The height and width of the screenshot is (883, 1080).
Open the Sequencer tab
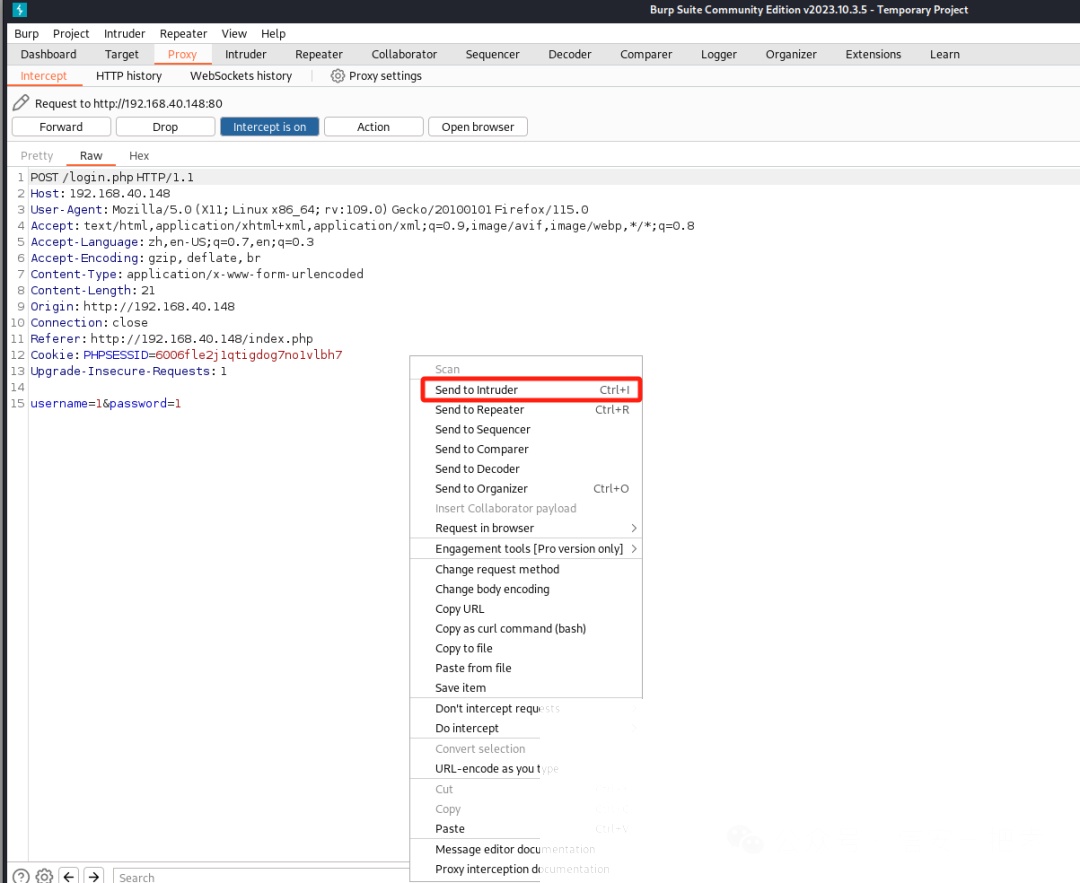pos(492,54)
